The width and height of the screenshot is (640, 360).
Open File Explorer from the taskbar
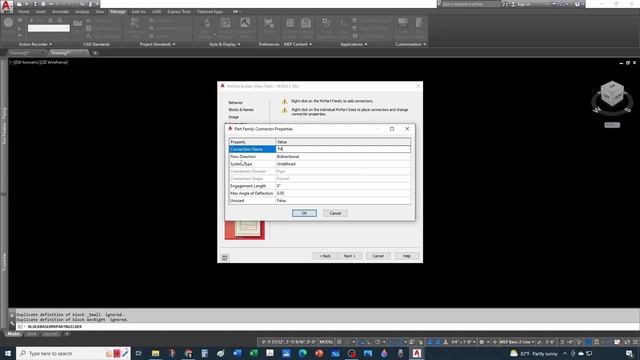pos(156,353)
